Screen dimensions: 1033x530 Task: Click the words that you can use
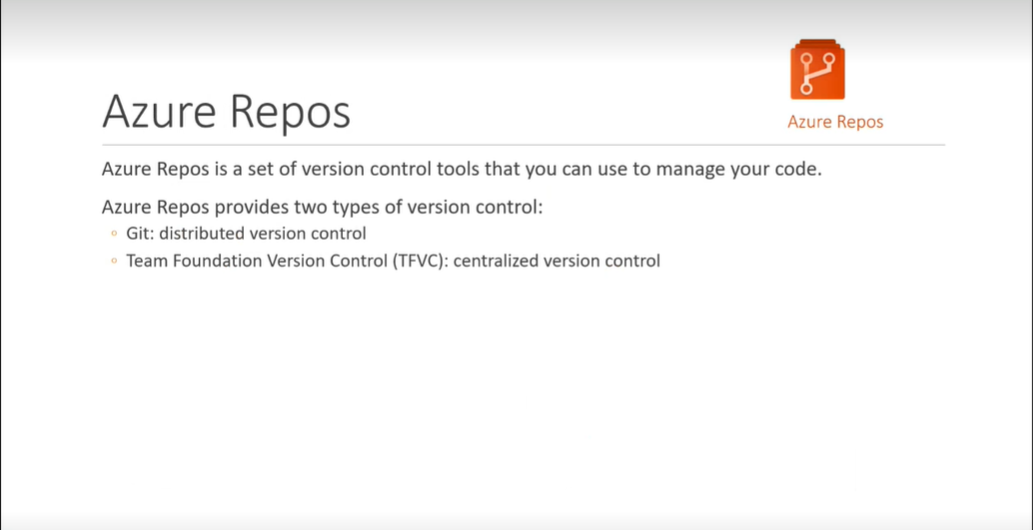point(561,169)
